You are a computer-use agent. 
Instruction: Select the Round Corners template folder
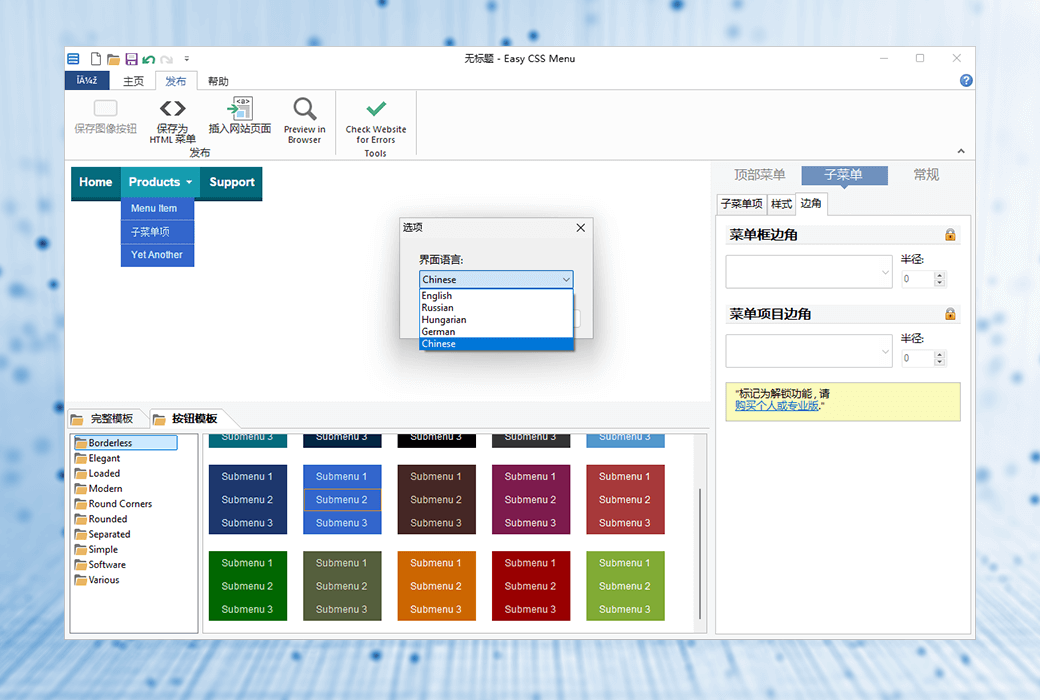[x=113, y=504]
